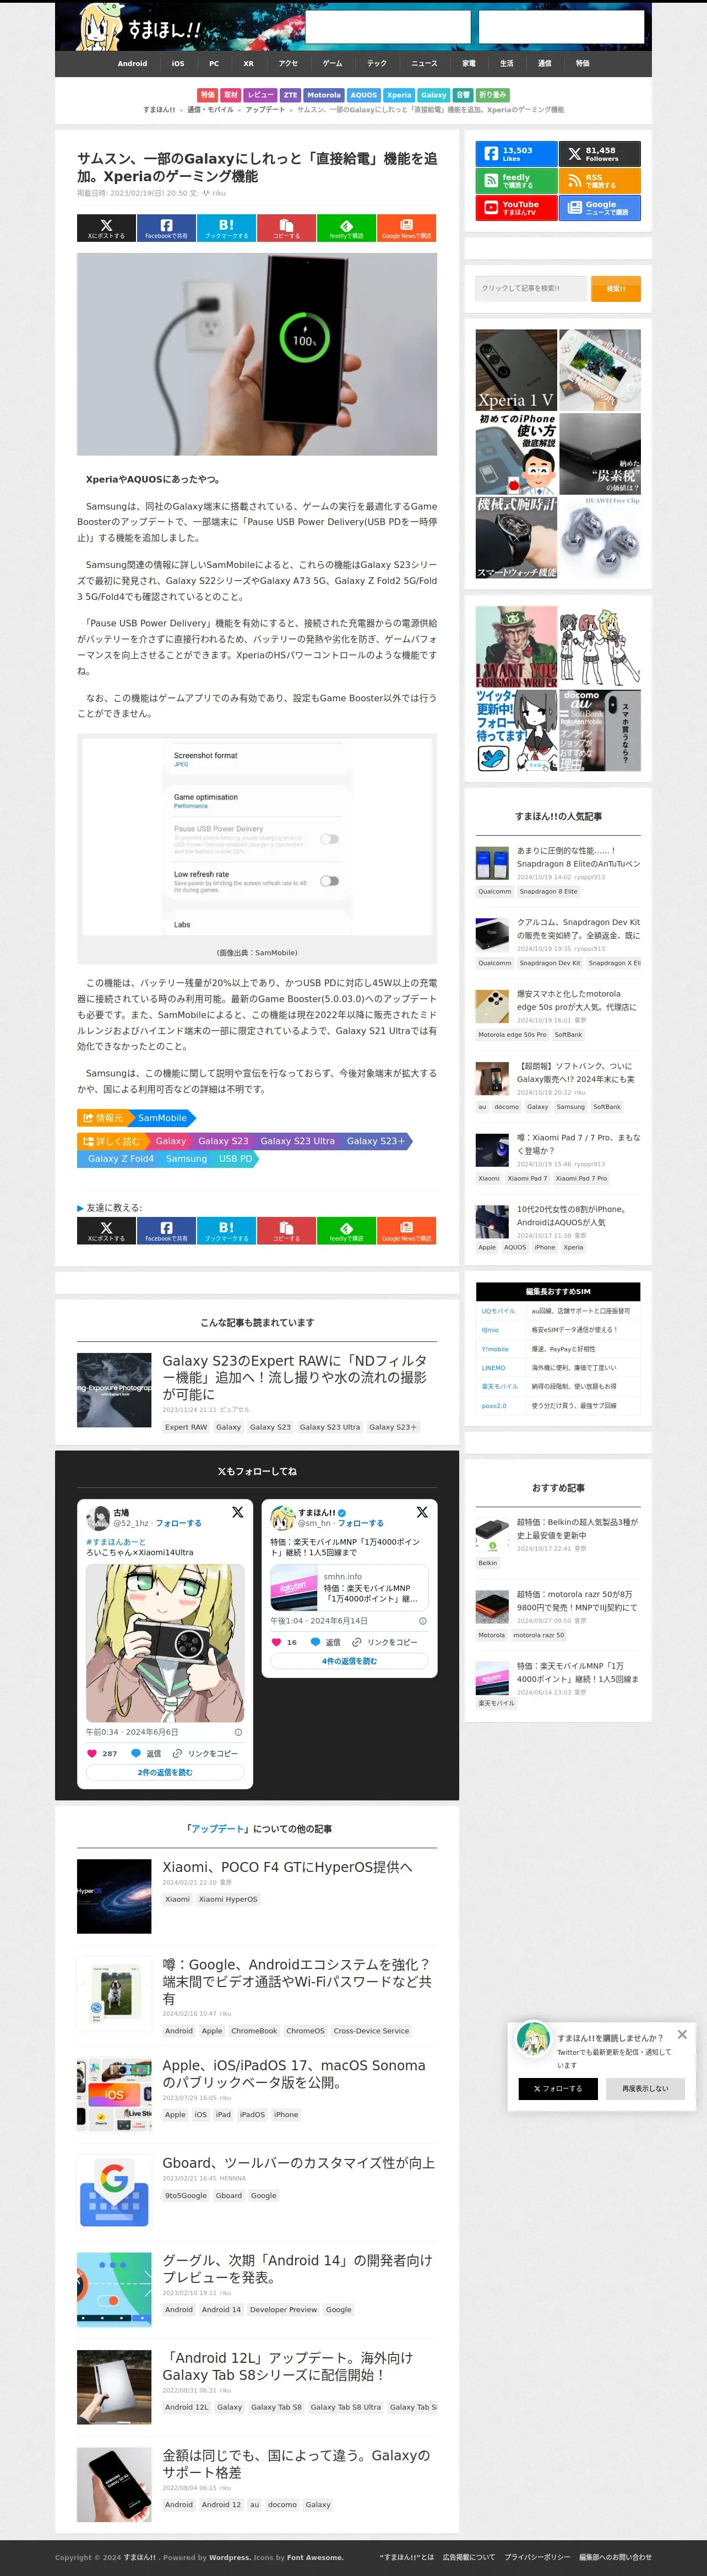Click sidebar Google News subscribe button
Image resolution: width=707 pixels, height=2576 pixels.
click(x=600, y=208)
